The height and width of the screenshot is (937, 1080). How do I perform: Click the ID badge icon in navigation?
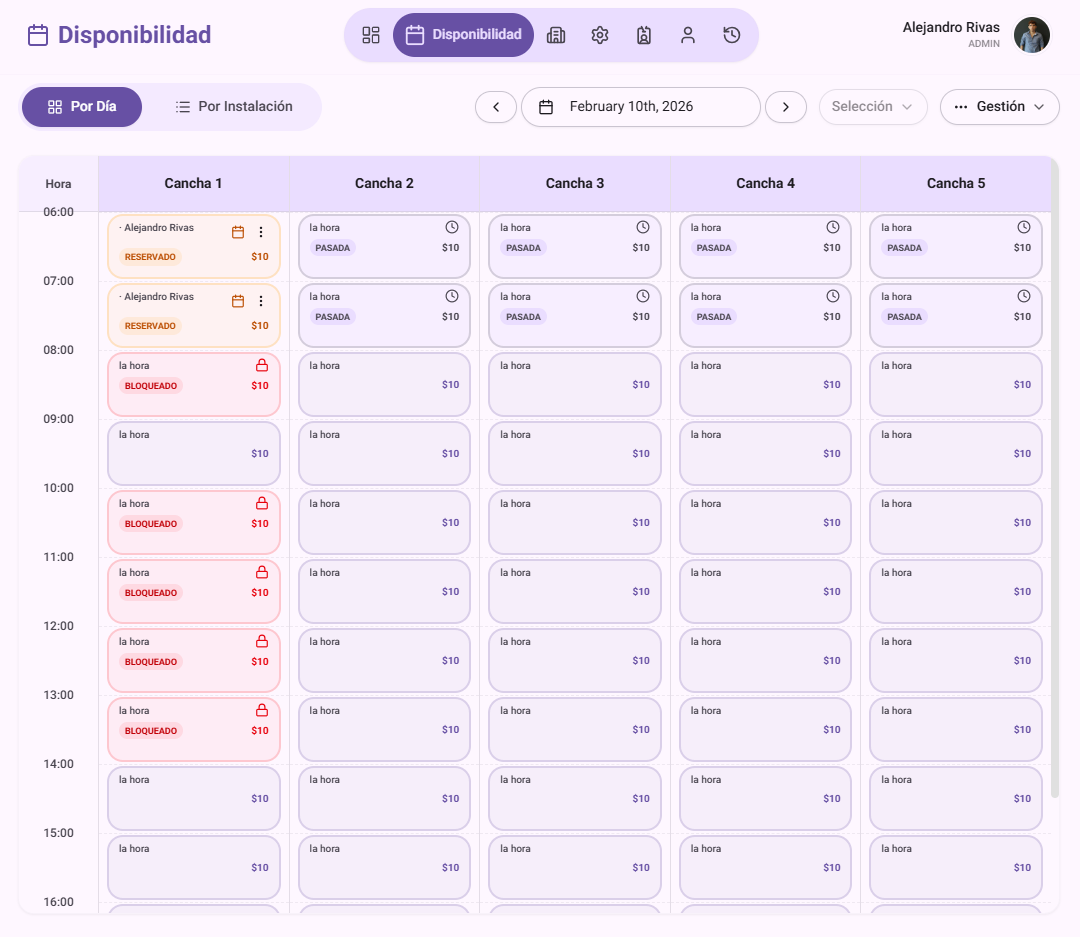[x=644, y=35]
